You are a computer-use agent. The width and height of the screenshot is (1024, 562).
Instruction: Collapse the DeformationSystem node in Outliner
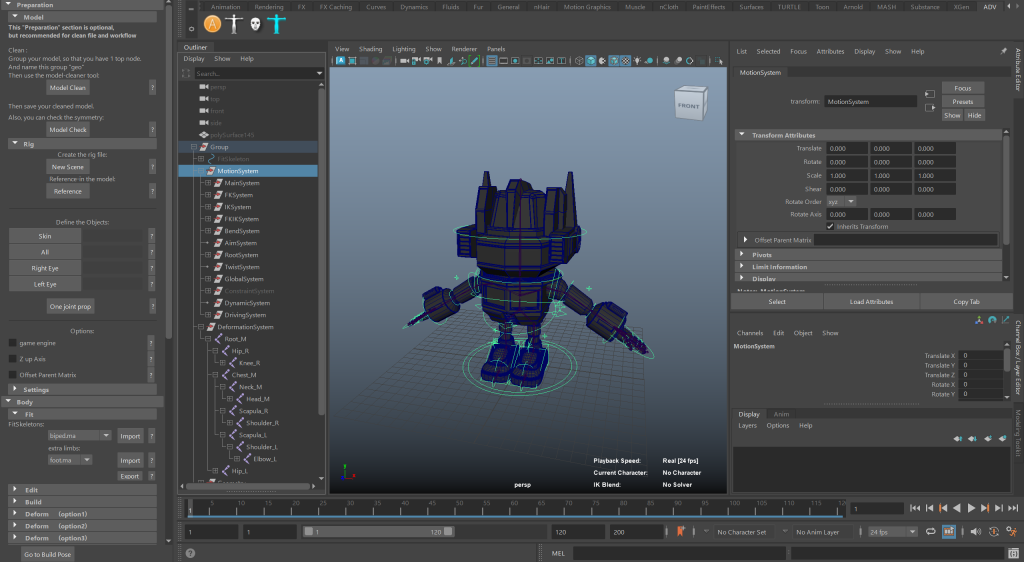point(201,327)
